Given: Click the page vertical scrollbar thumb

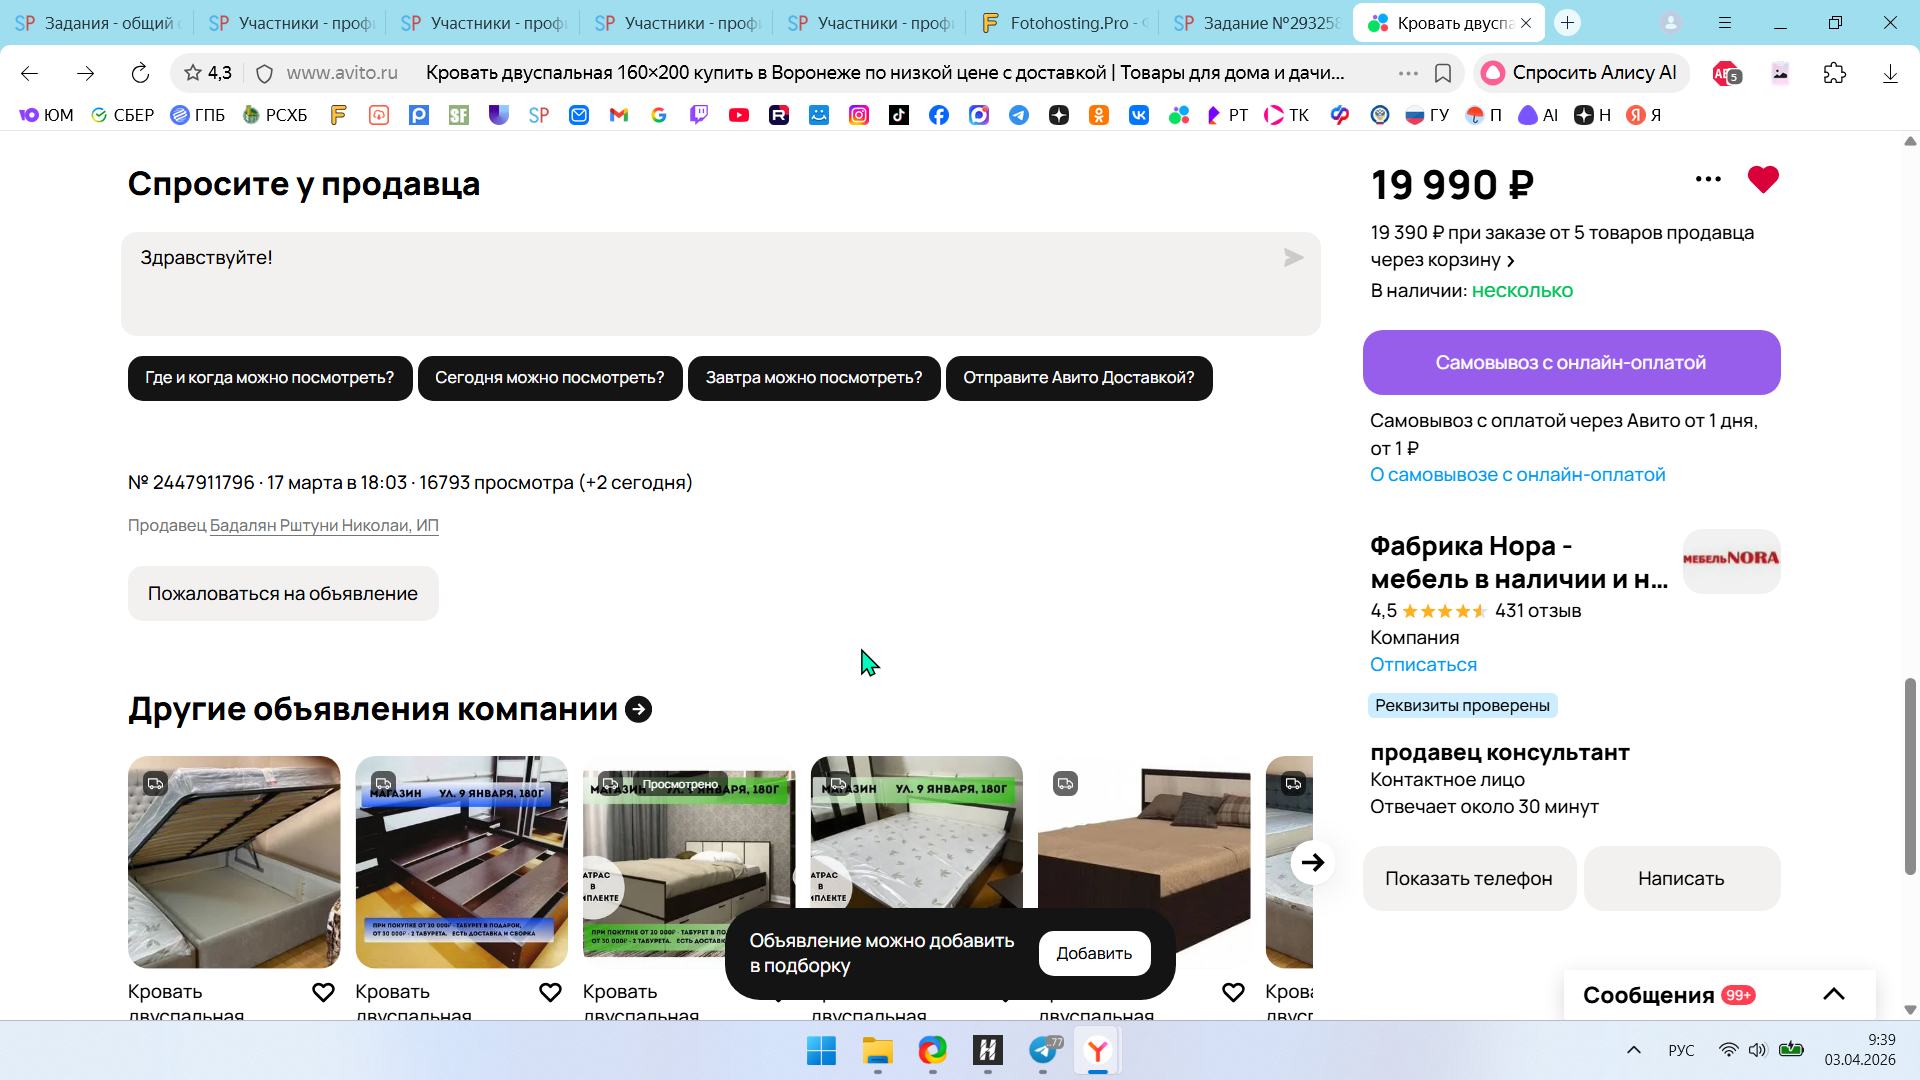Looking at the screenshot, I should tap(1910, 775).
